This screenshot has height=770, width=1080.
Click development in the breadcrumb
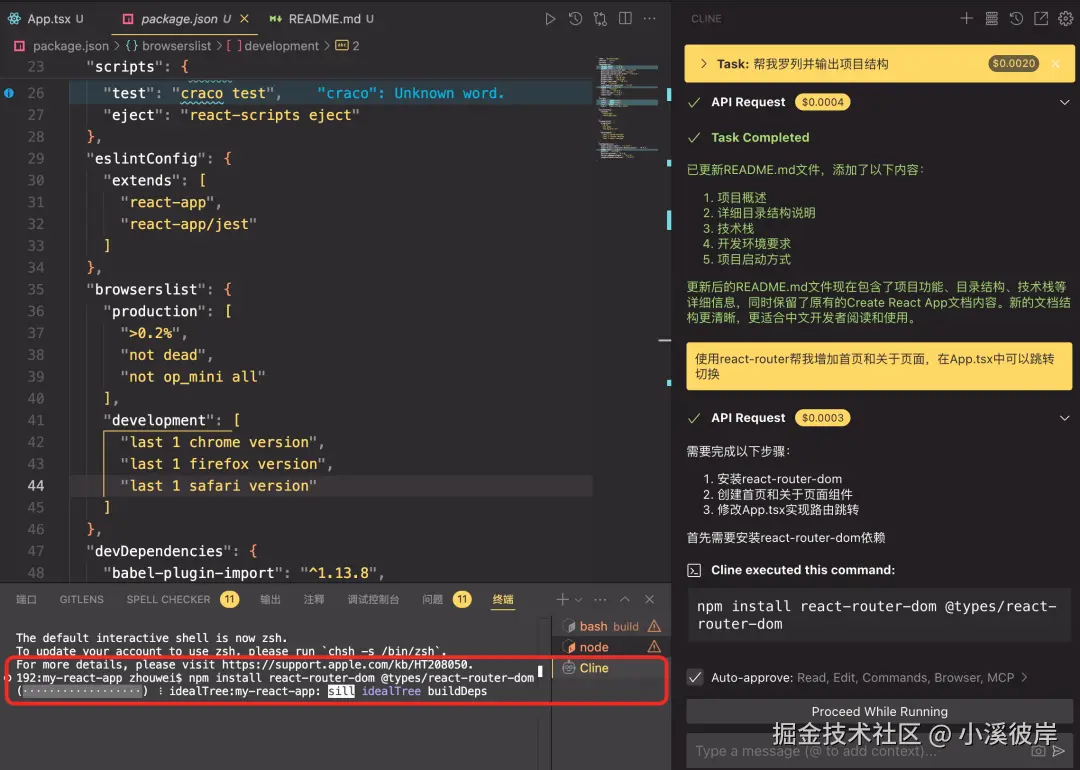[x=281, y=45]
